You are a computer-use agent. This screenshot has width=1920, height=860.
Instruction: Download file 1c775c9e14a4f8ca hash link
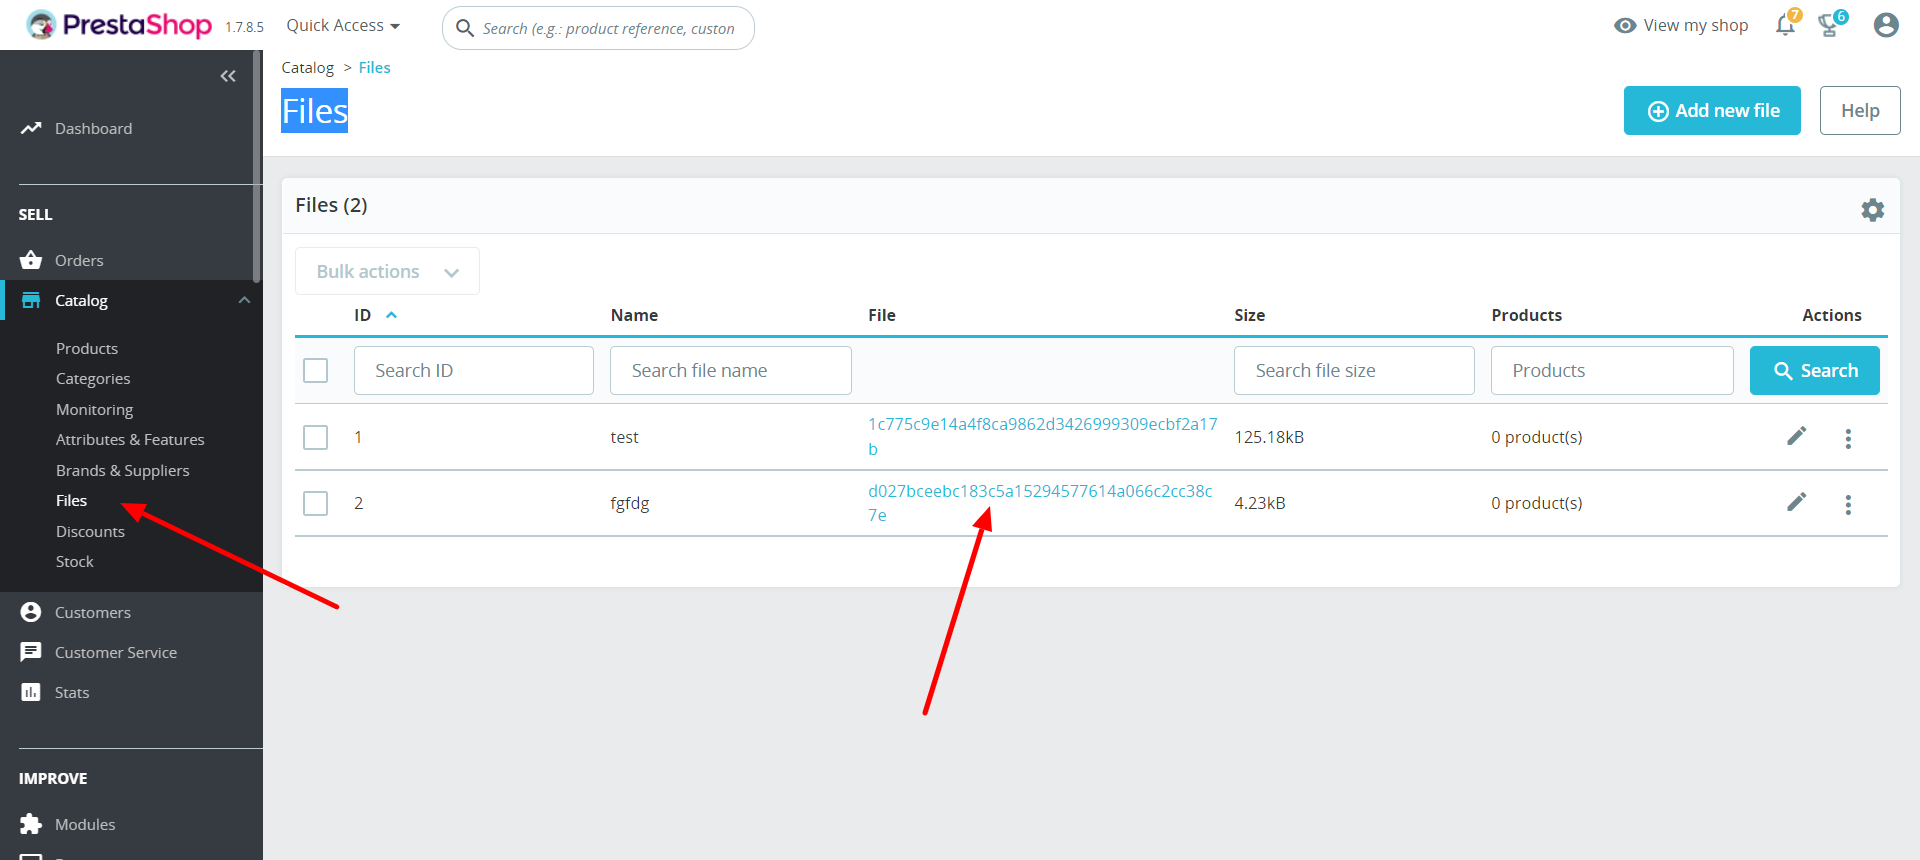(1042, 436)
